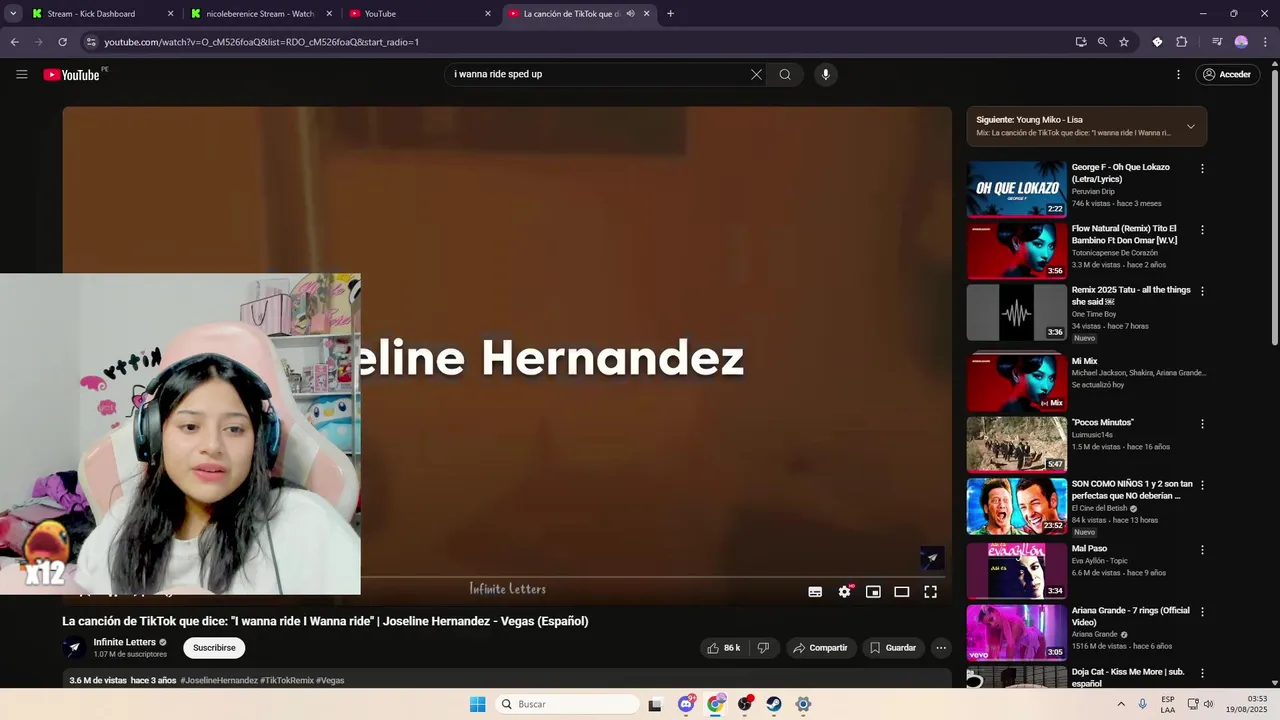Open the player settings gear
This screenshot has width=1280, height=720.
844,592
